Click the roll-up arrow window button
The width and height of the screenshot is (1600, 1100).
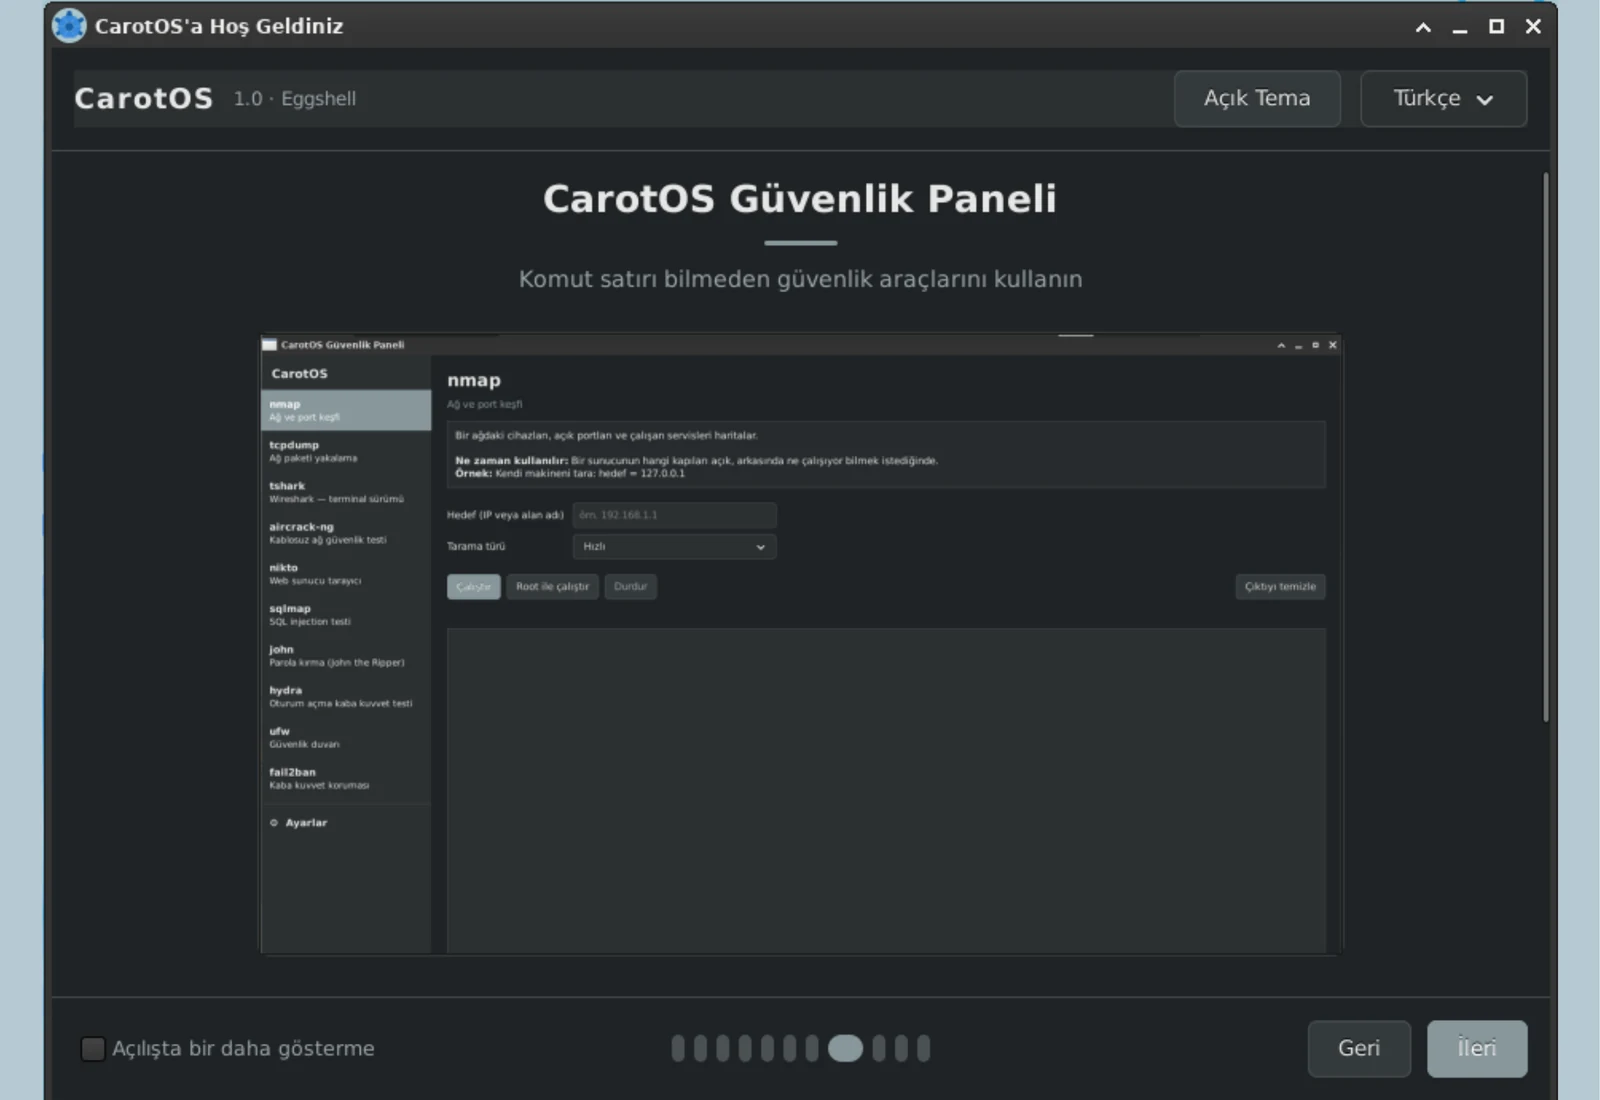pos(1423,27)
